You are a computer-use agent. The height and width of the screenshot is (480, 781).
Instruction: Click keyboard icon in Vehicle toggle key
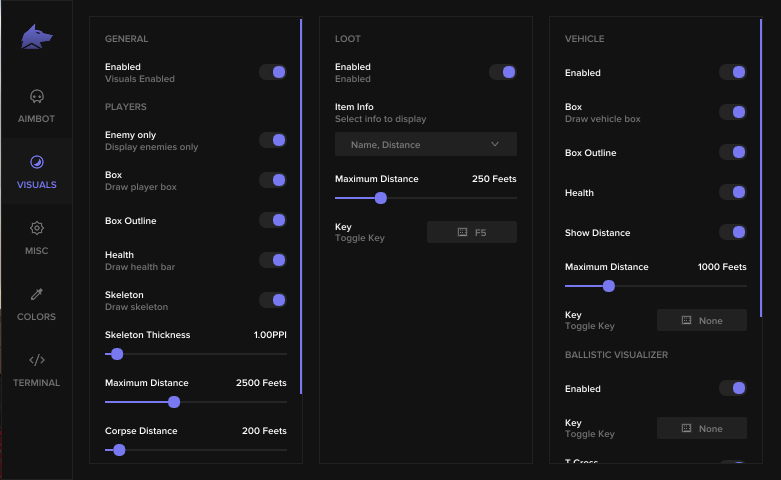pos(686,320)
